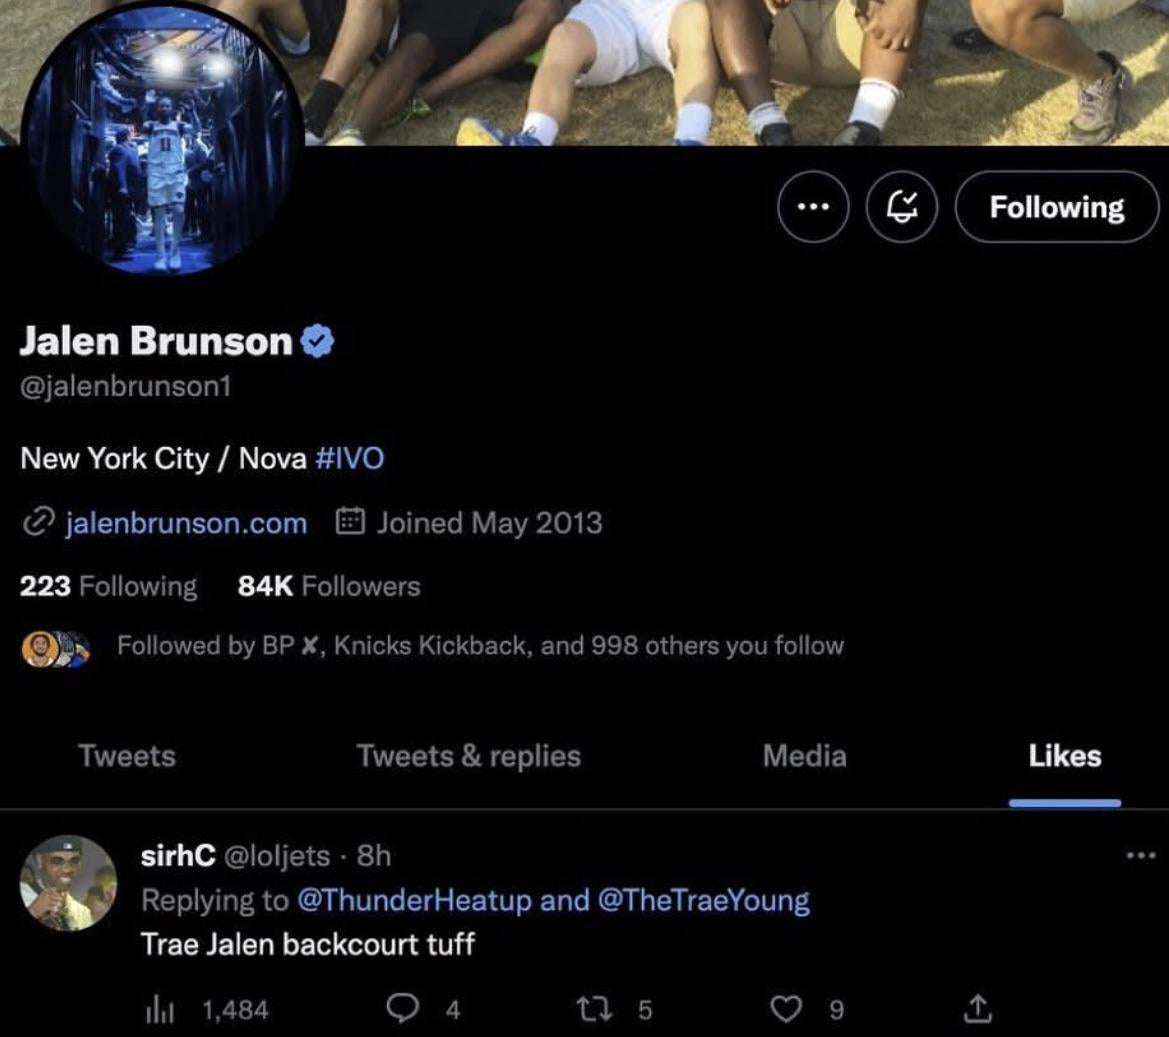Image resolution: width=1169 pixels, height=1037 pixels.
Task: Open sirhC's tweet avatar
Action: 69,883
